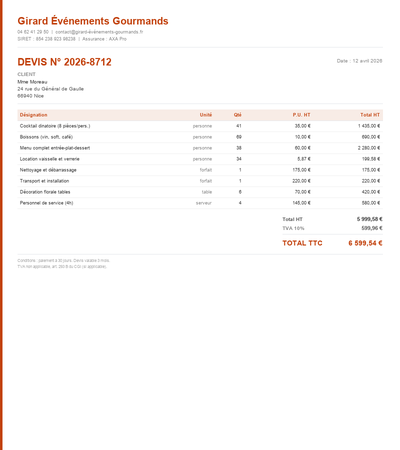Select the date '12 avril 2026'
400x450 pixels.
click(x=367, y=61)
